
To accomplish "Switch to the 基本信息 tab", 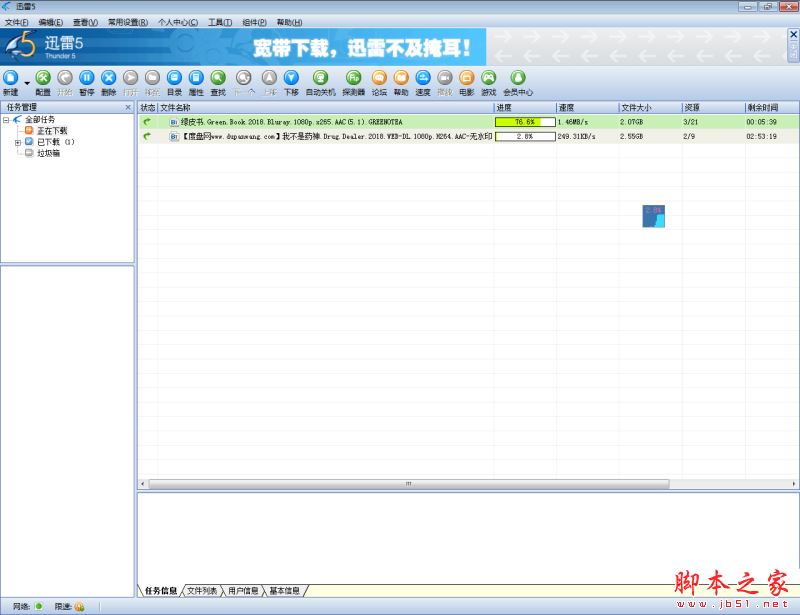I will click(x=284, y=591).
